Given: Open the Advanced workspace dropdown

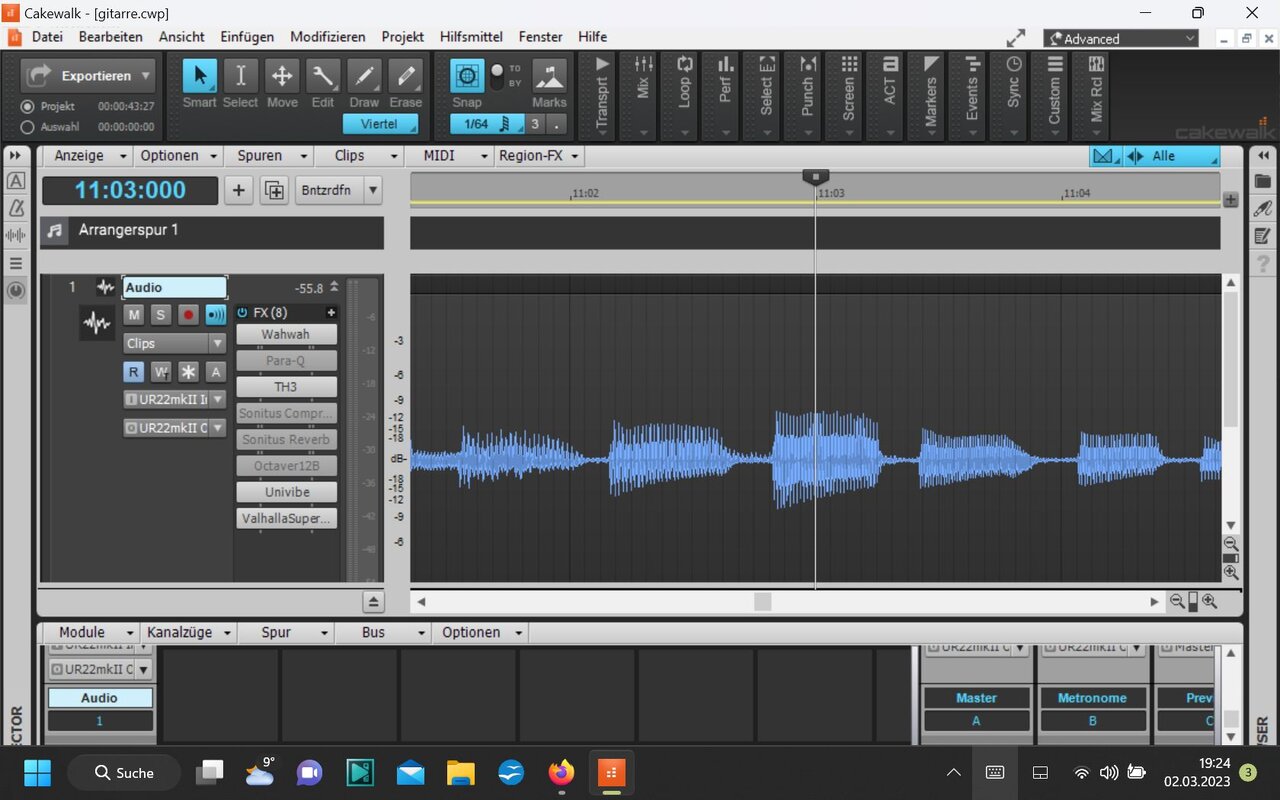Looking at the screenshot, I should coord(1120,39).
